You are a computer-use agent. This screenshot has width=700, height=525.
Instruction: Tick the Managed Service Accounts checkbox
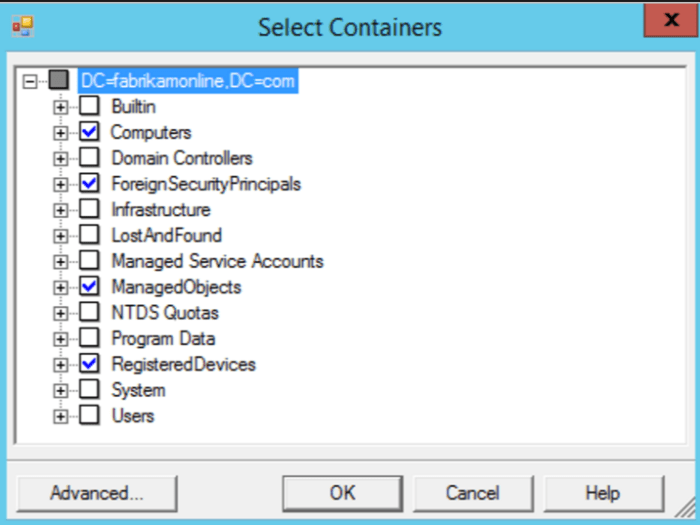coord(90,261)
